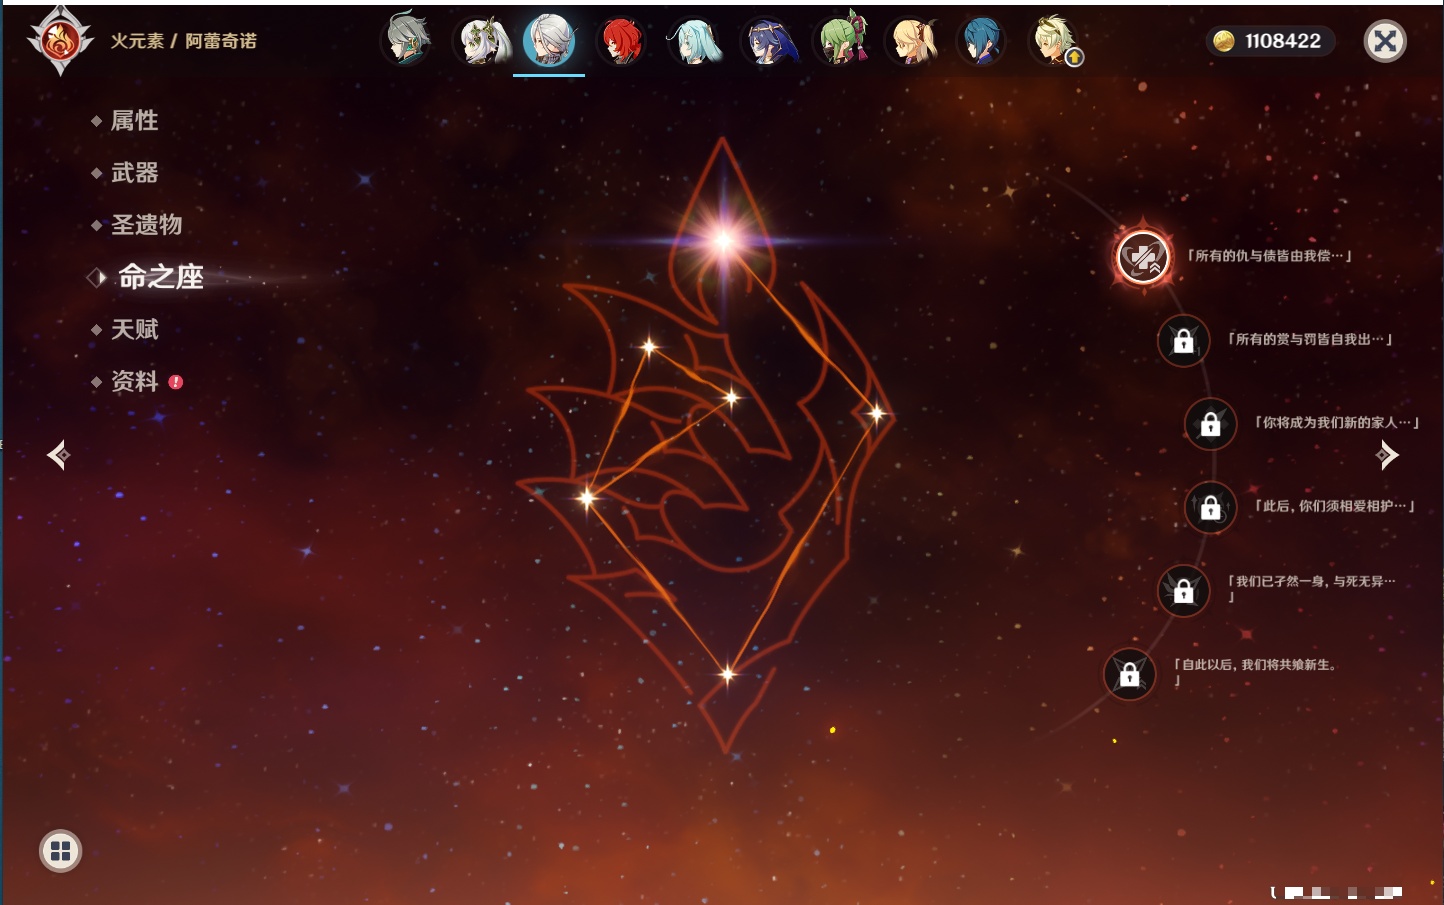Switch to the light aqua-haired character avatar
Viewport: 1444px width, 905px height.
pyautogui.click(x=694, y=41)
